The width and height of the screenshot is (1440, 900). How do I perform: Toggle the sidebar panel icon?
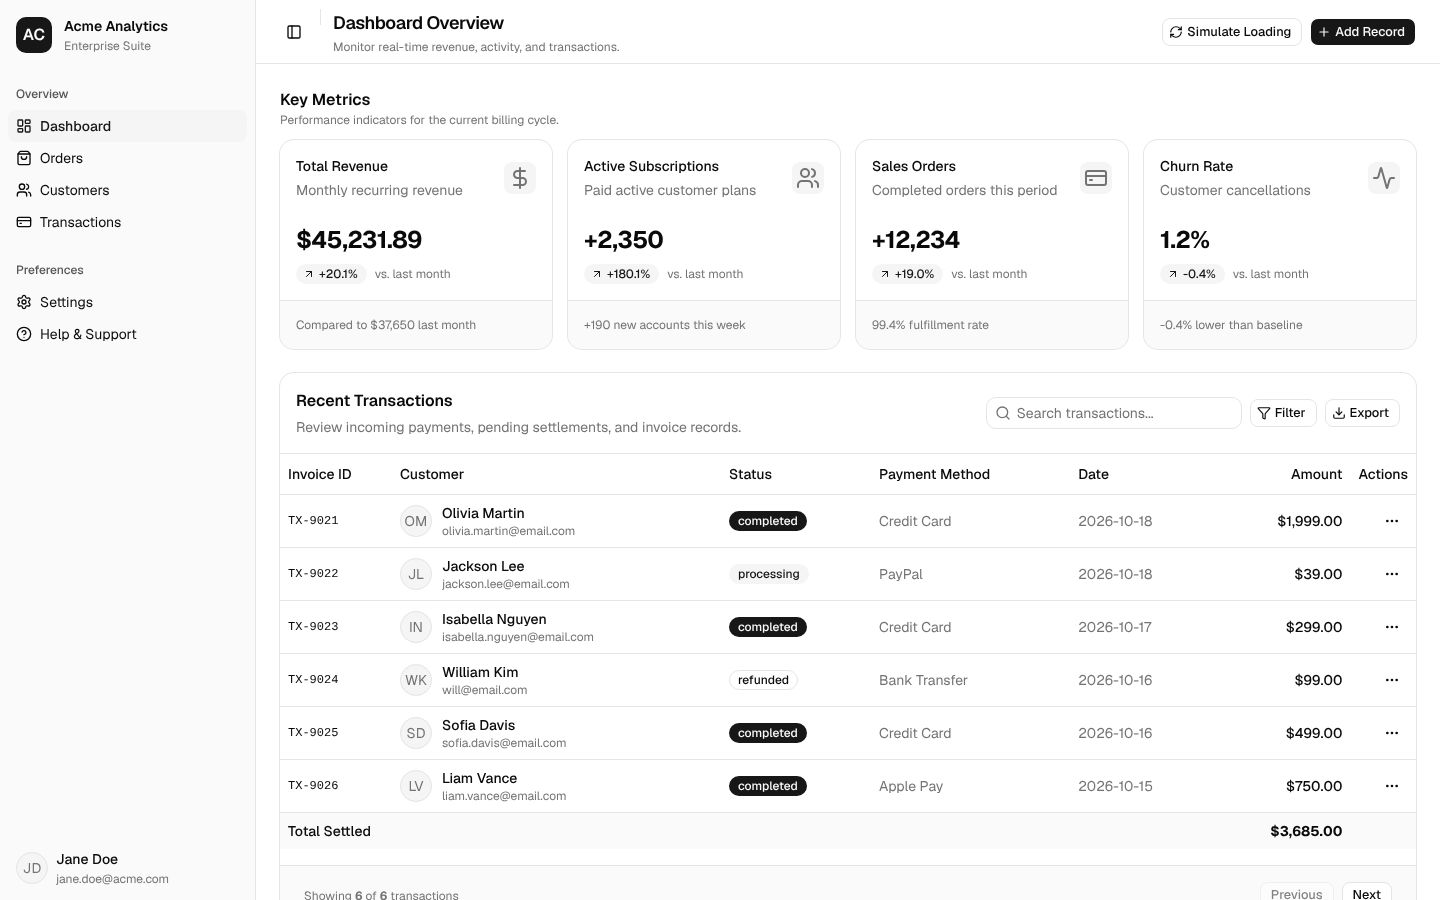pos(294,32)
